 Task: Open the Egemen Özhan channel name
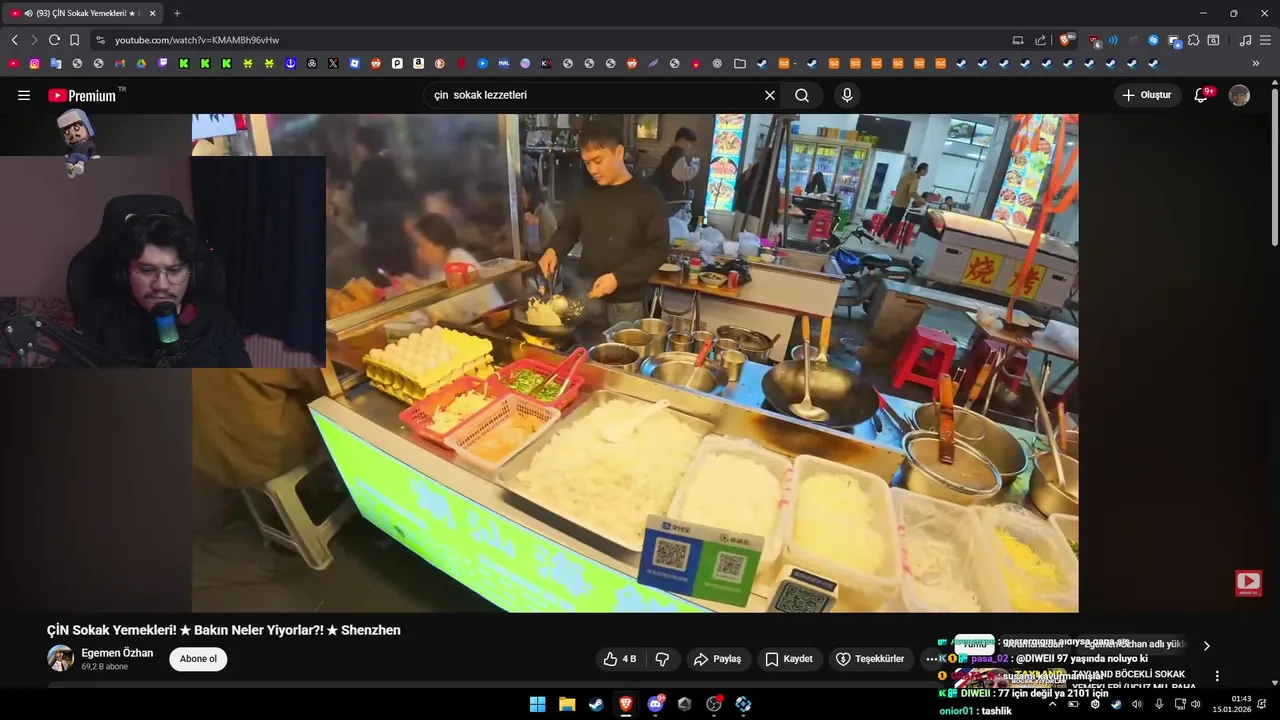pyautogui.click(x=117, y=653)
